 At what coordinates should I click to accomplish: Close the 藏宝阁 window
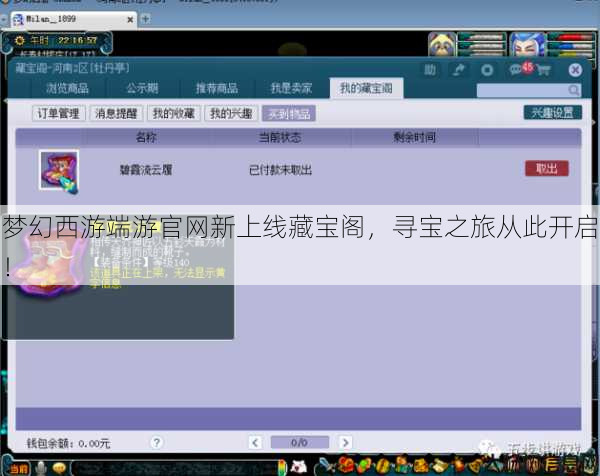575,70
